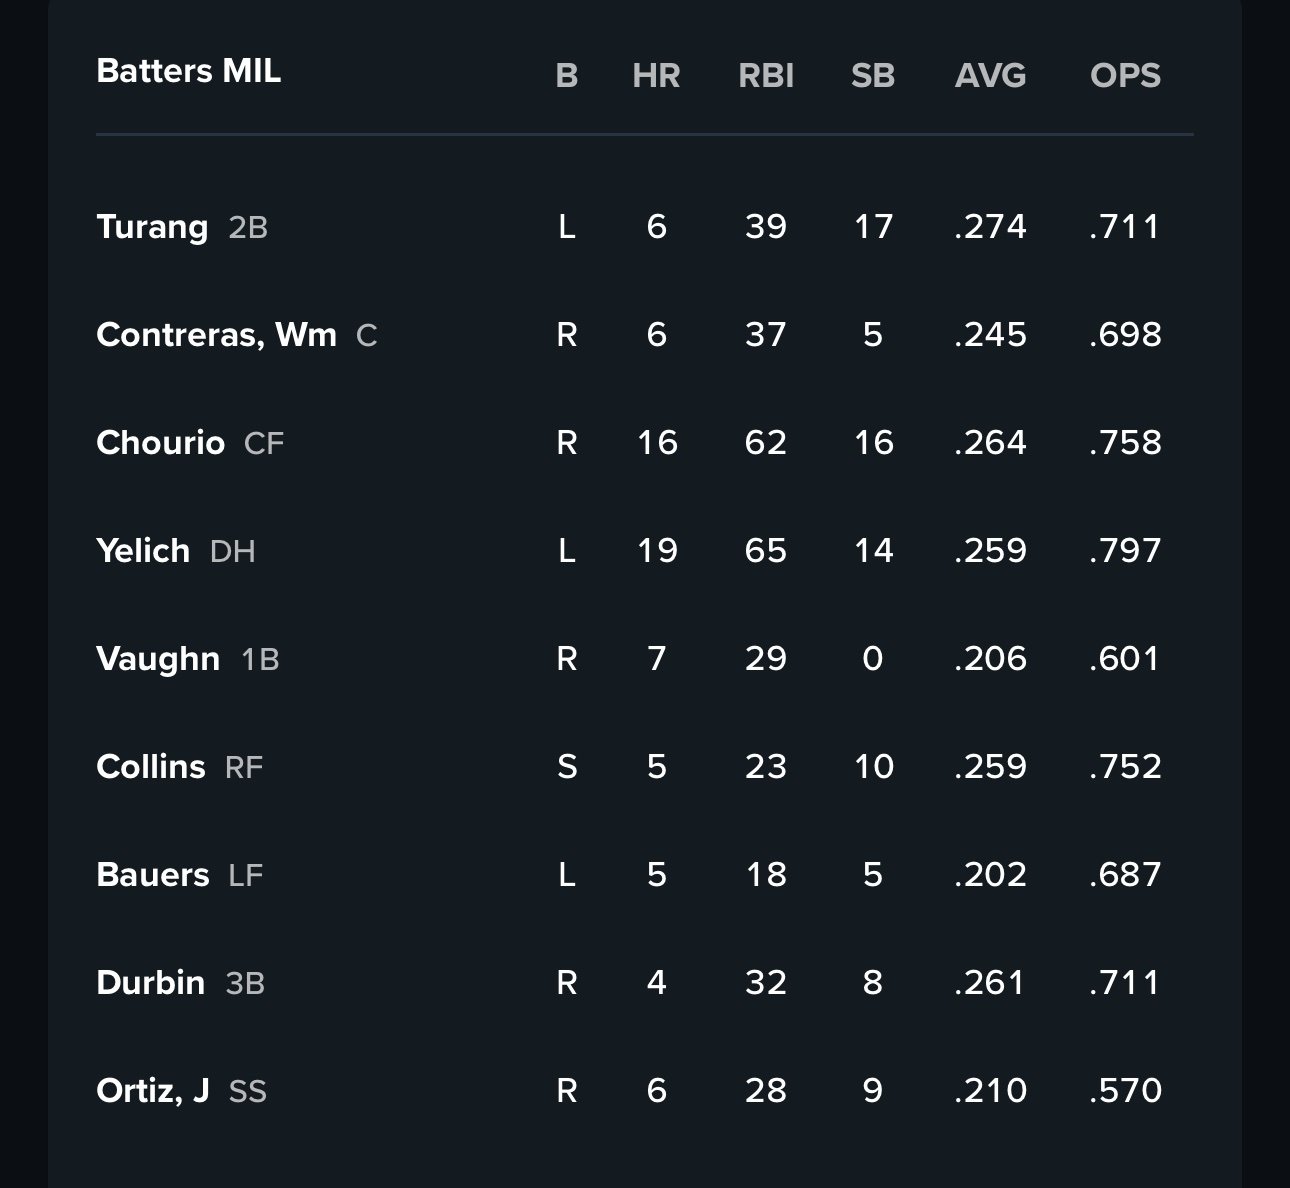The height and width of the screenshot is (1188, 1290).
Task: Click the OPS column header
Action: 1125,76
